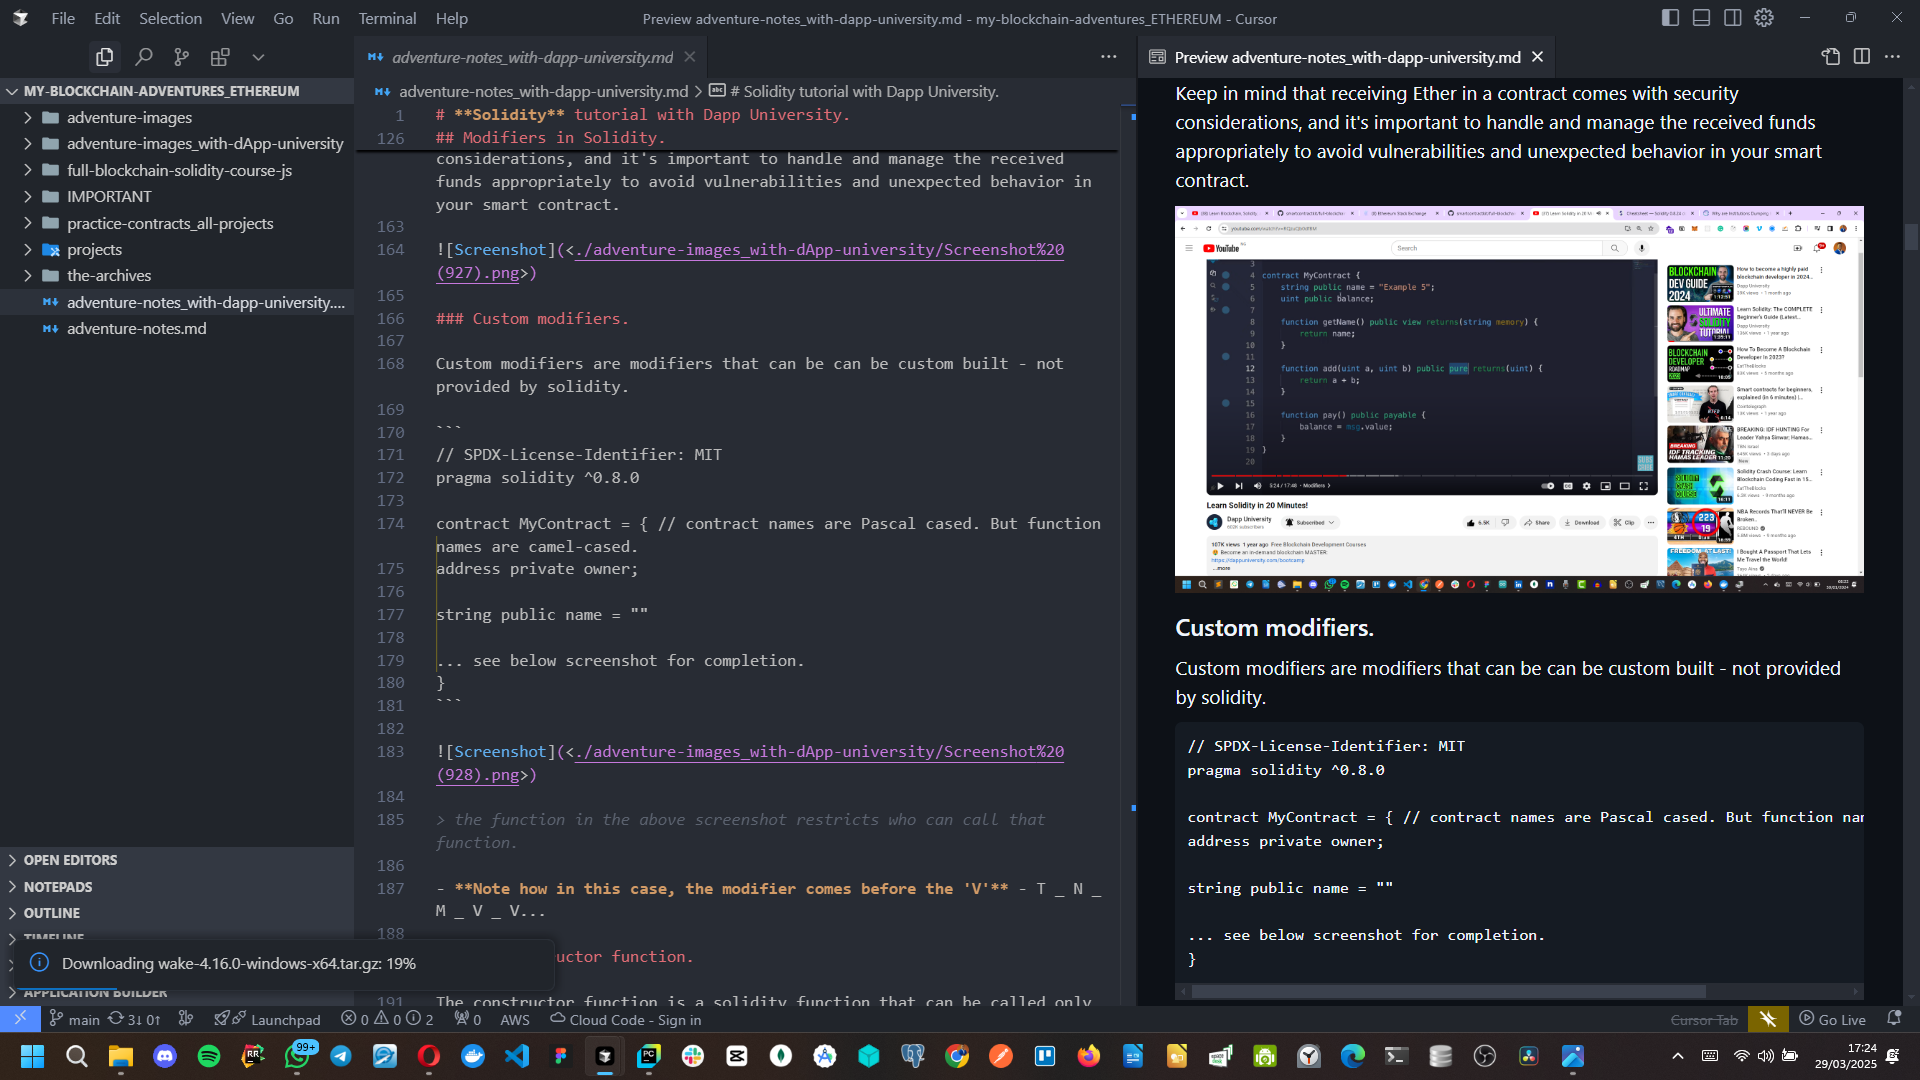The image size is (1920, 1080).
Task: Switch to the Preview adventure-notes tab
Action: [1346, 57]
